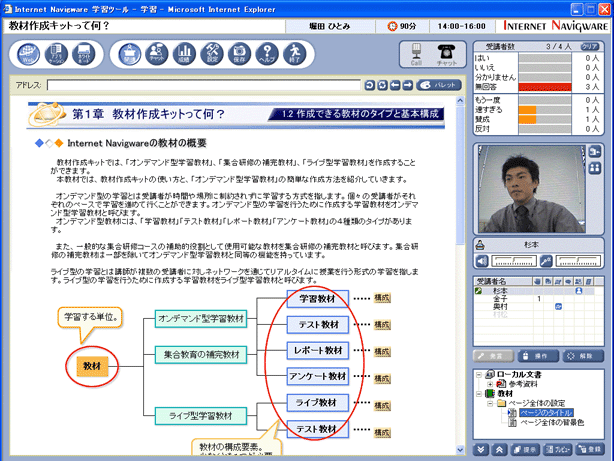Collapse the ローカル文書 tree node

tap(479, 374)
